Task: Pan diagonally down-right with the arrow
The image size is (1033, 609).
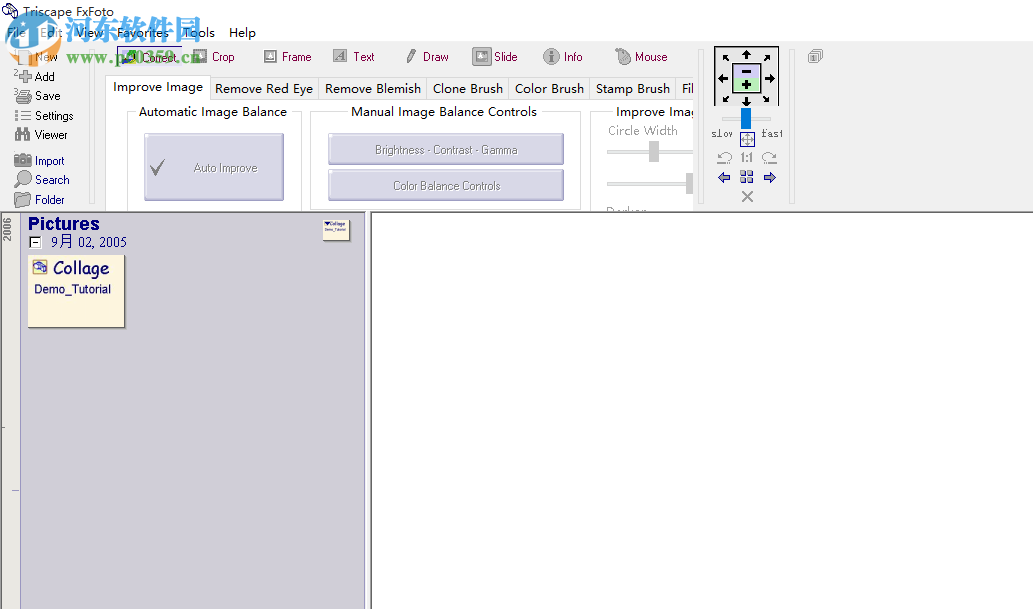Action: pyautogui.click(x=768, y=99)
